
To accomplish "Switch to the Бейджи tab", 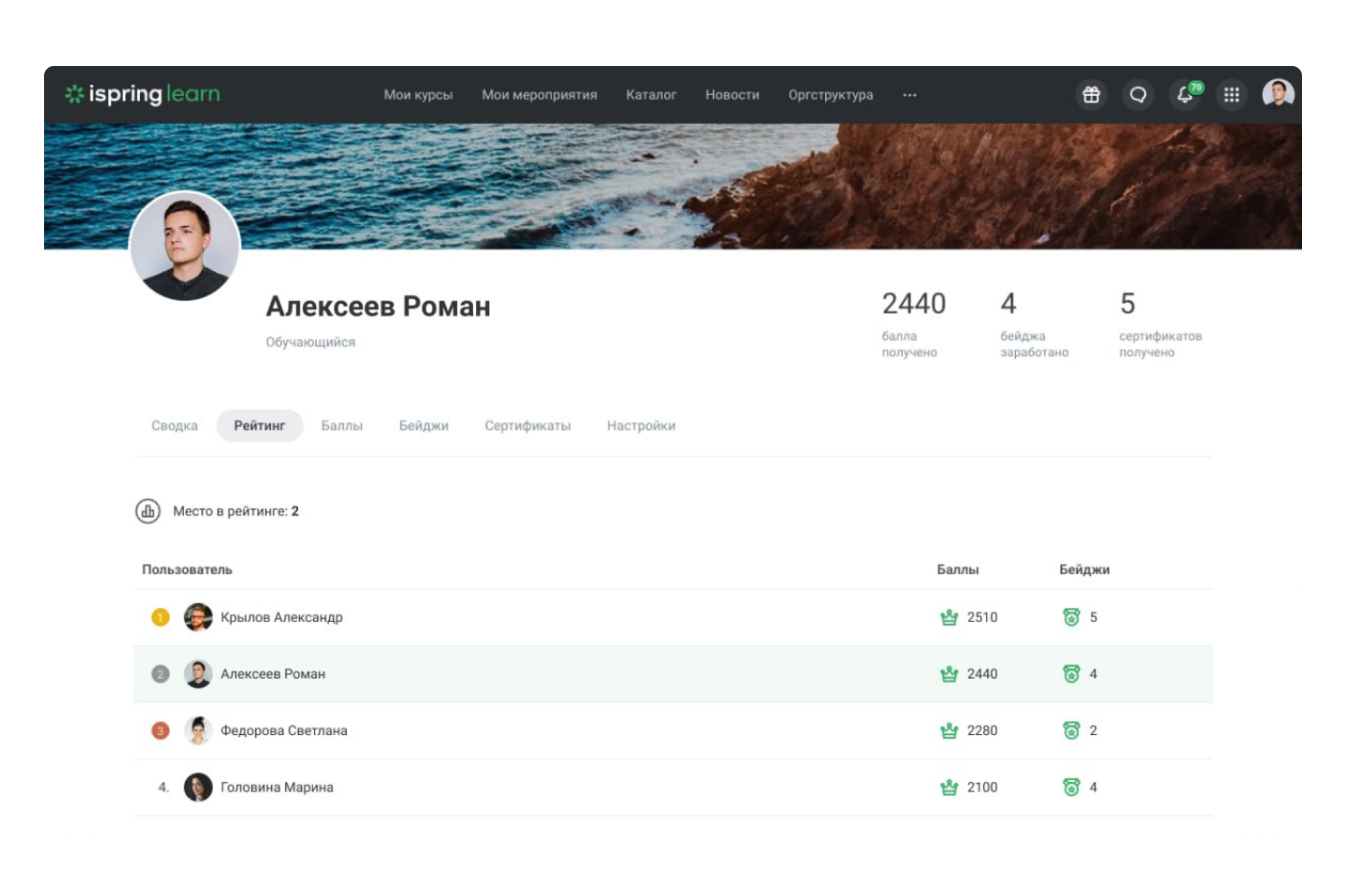I will point(423,426).
